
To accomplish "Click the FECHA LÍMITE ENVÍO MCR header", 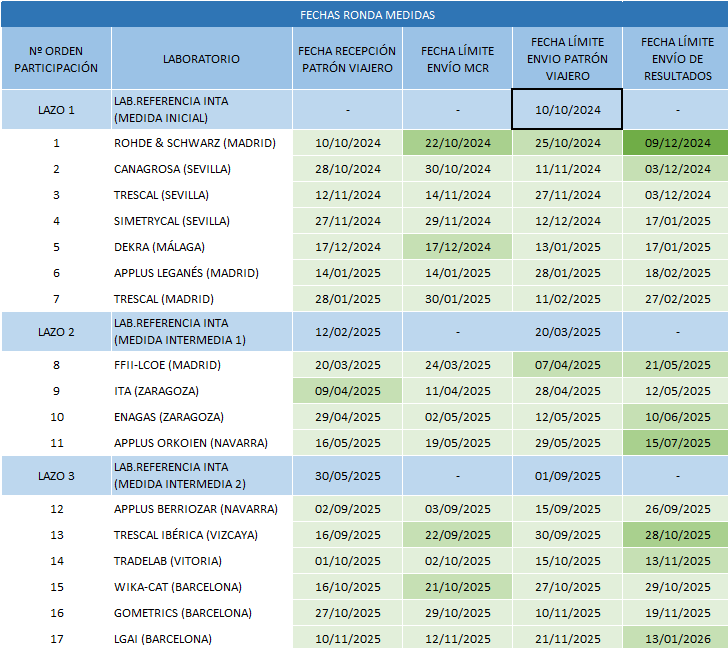I will point(457,59).
